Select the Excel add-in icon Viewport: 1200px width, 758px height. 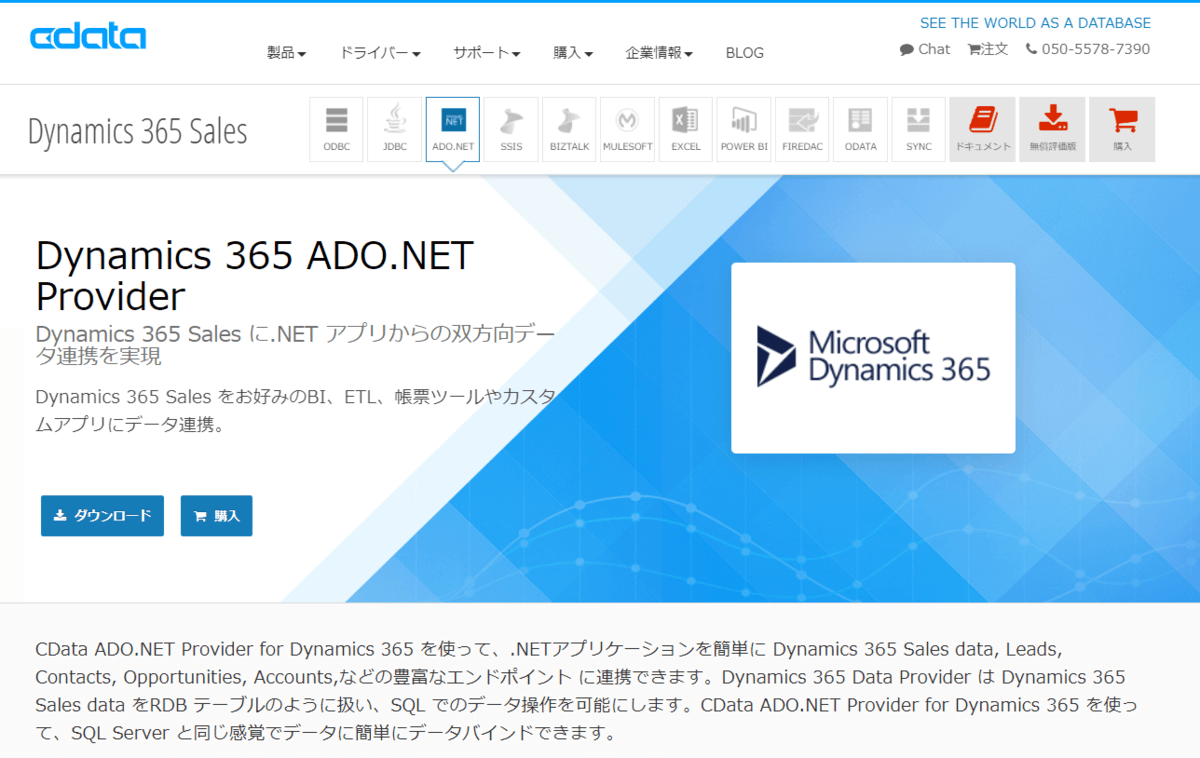686,129
